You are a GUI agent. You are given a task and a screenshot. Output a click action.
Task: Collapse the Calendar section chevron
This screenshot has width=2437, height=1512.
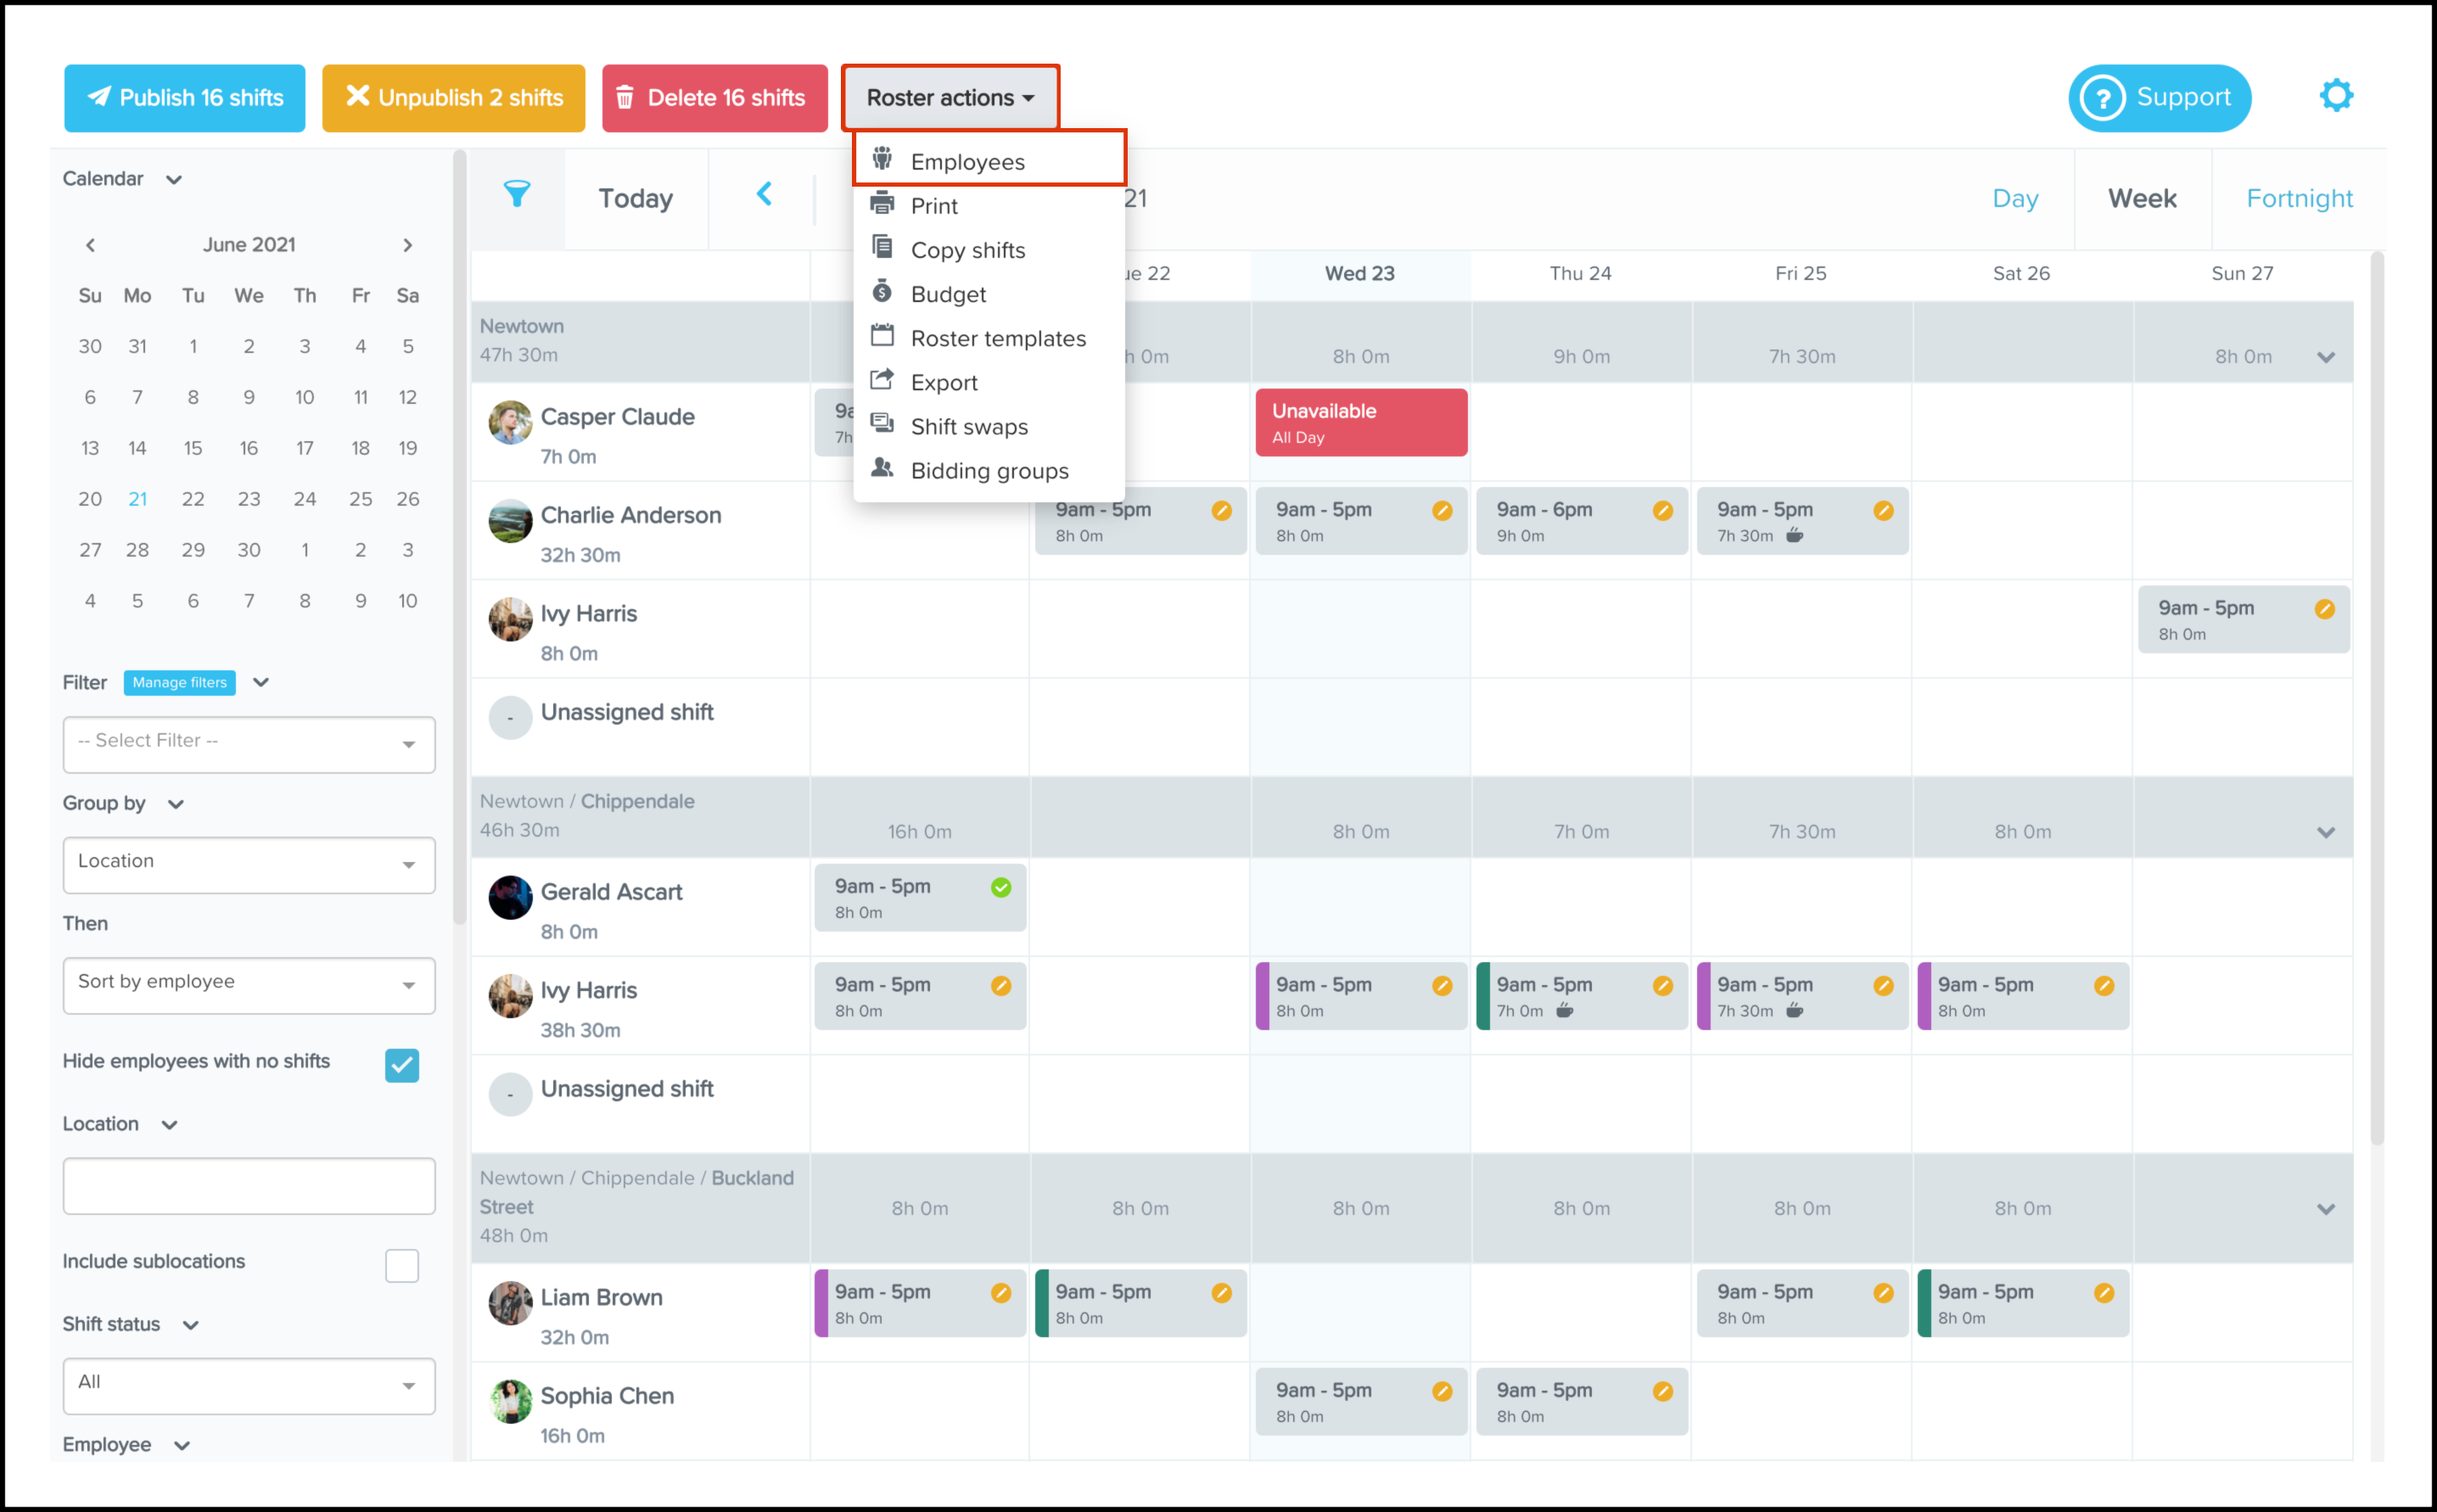[x=174, y=180]
